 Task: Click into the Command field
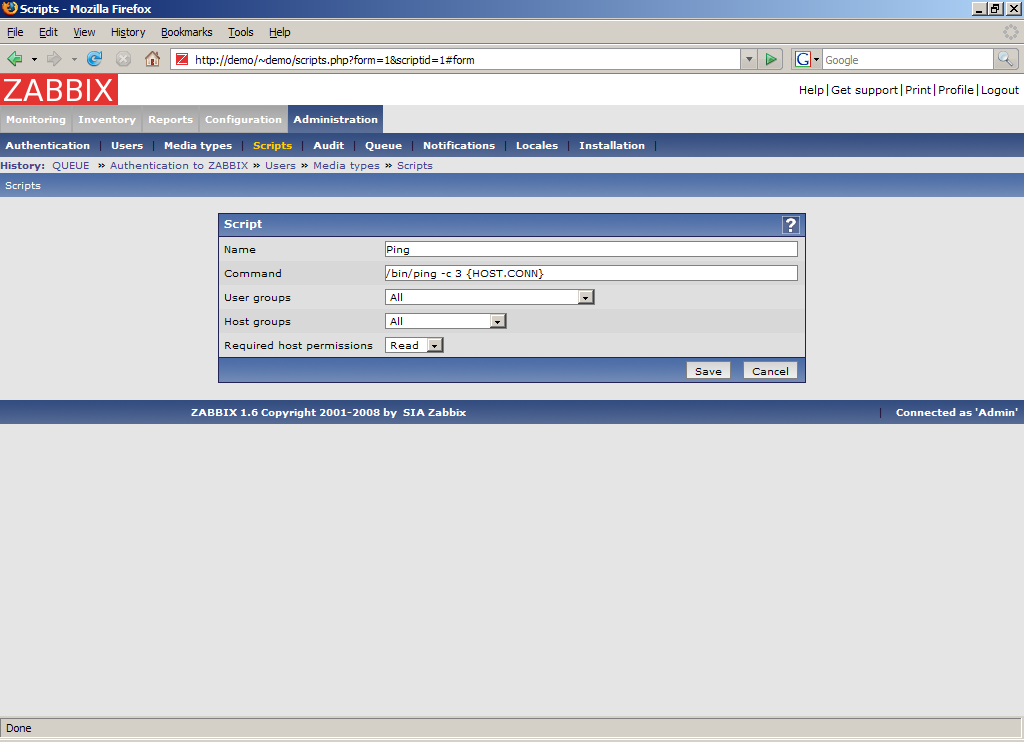pyautogui.click(x=591, y=273)
